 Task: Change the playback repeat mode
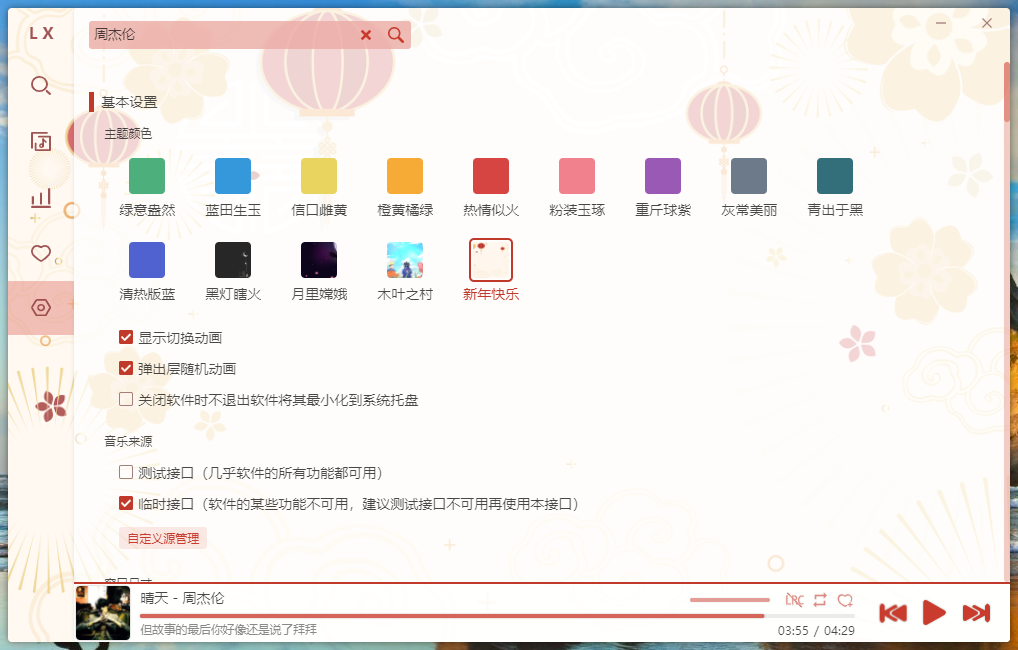[x=820, y=600]
